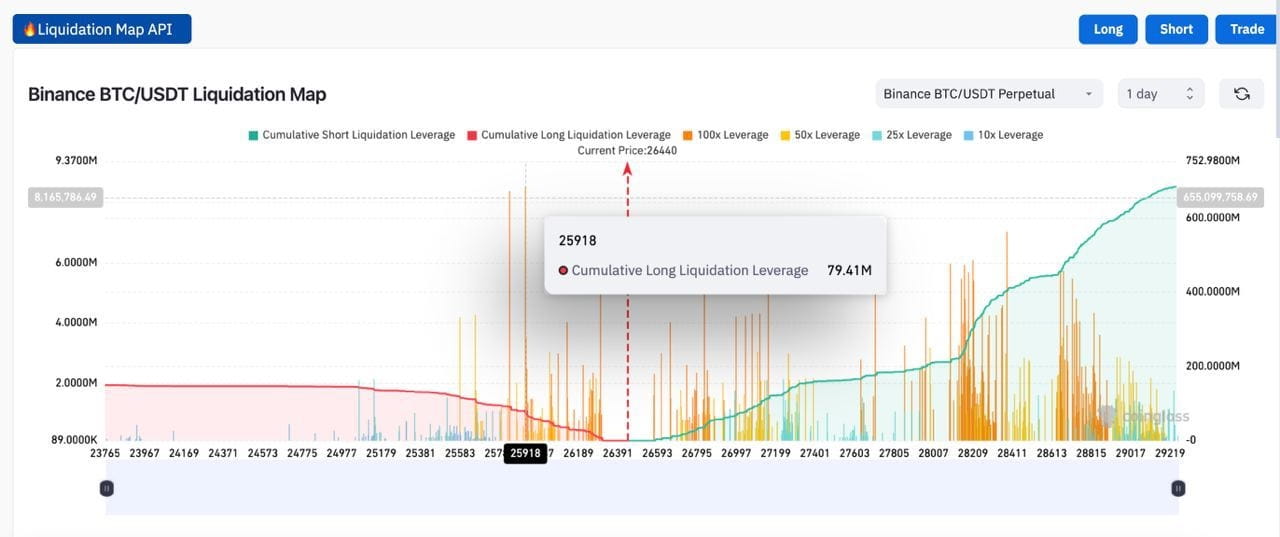The width and height of the screenshot is (1280, 537).
Task: Click the Short button
Action: pos(1176,29)
